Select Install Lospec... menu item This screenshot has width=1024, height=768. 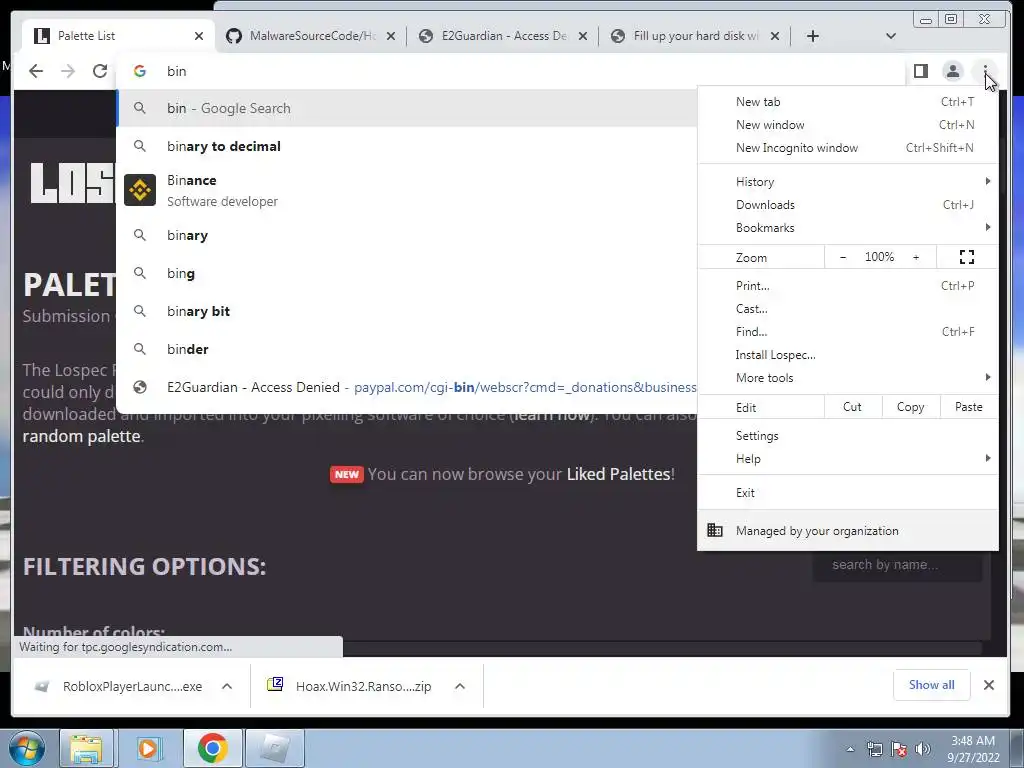point(848,355)
